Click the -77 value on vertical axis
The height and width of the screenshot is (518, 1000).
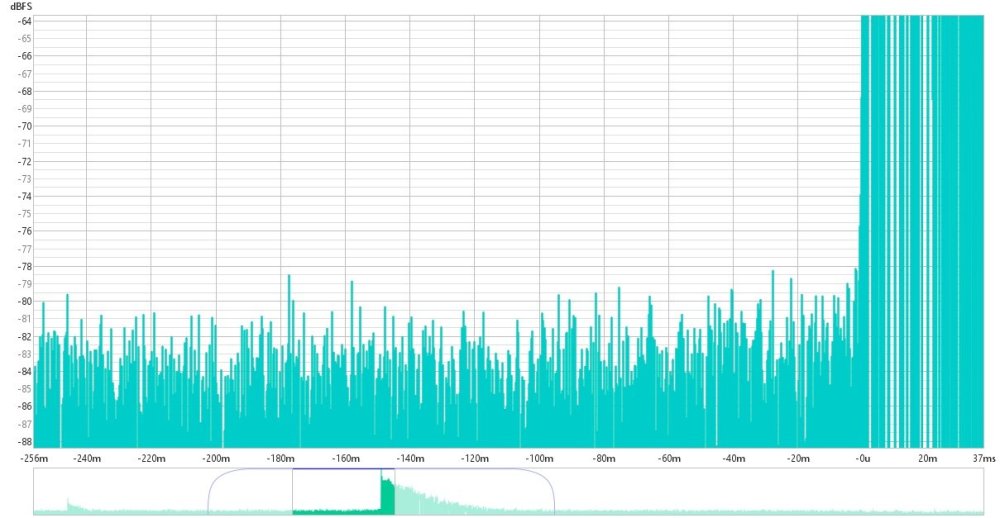[24, 249]
